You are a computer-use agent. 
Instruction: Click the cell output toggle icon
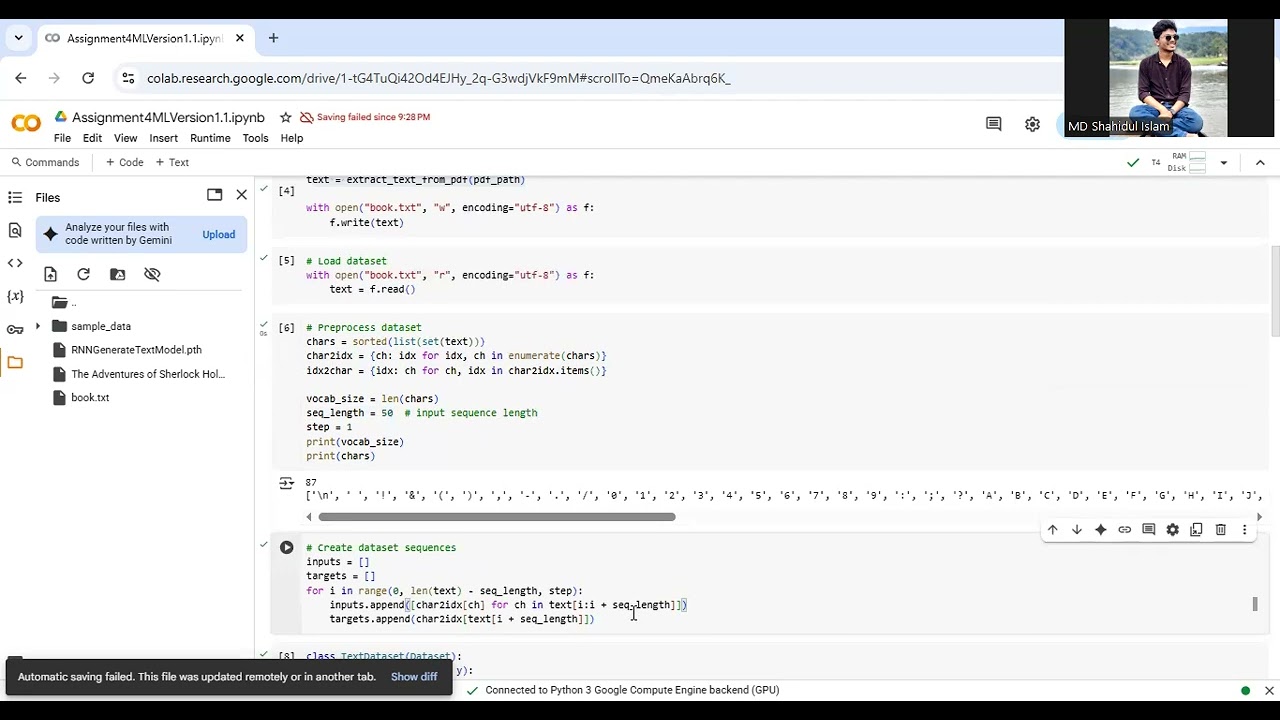click(286, 483)
